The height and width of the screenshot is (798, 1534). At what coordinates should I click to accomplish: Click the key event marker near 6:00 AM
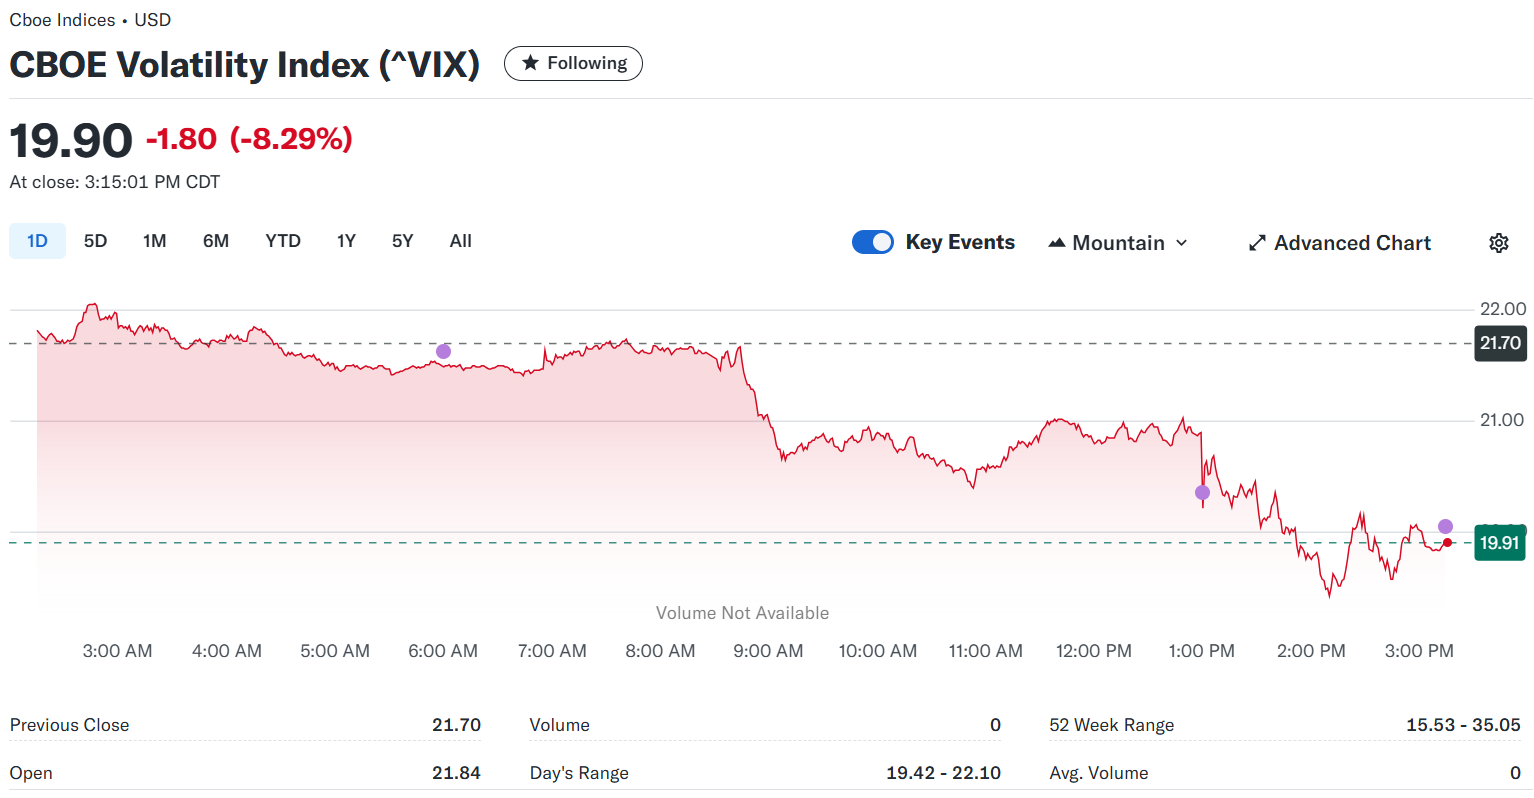[x=444, y=351]
